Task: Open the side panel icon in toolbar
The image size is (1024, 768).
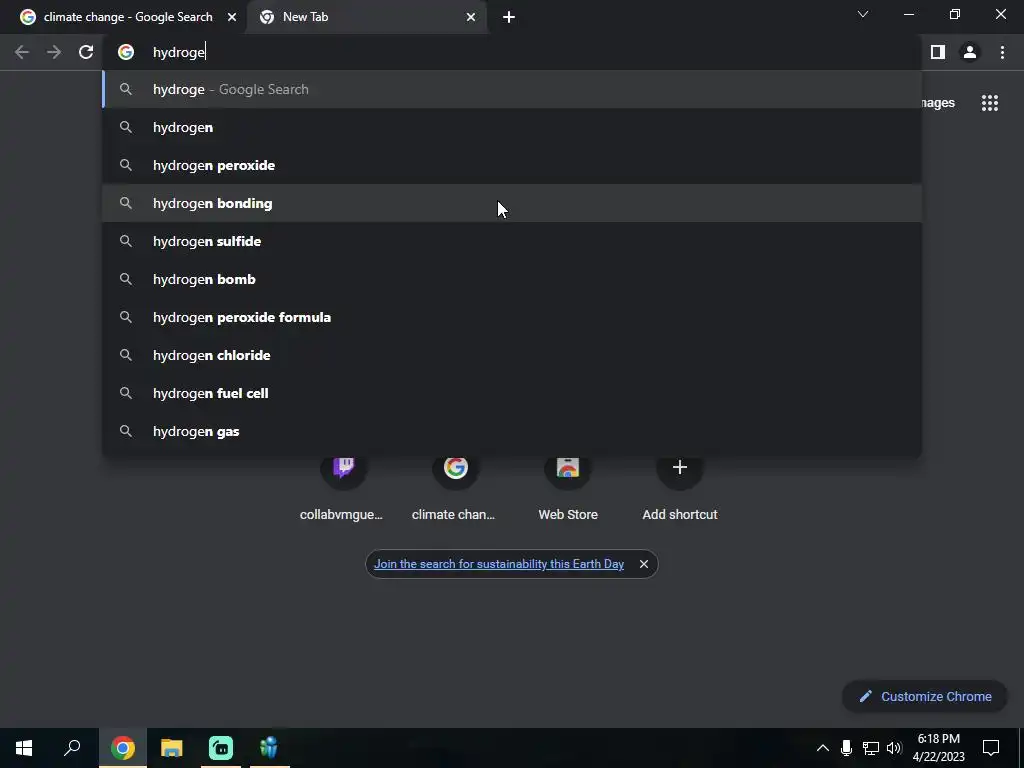Action: click(x=938, y=52)
